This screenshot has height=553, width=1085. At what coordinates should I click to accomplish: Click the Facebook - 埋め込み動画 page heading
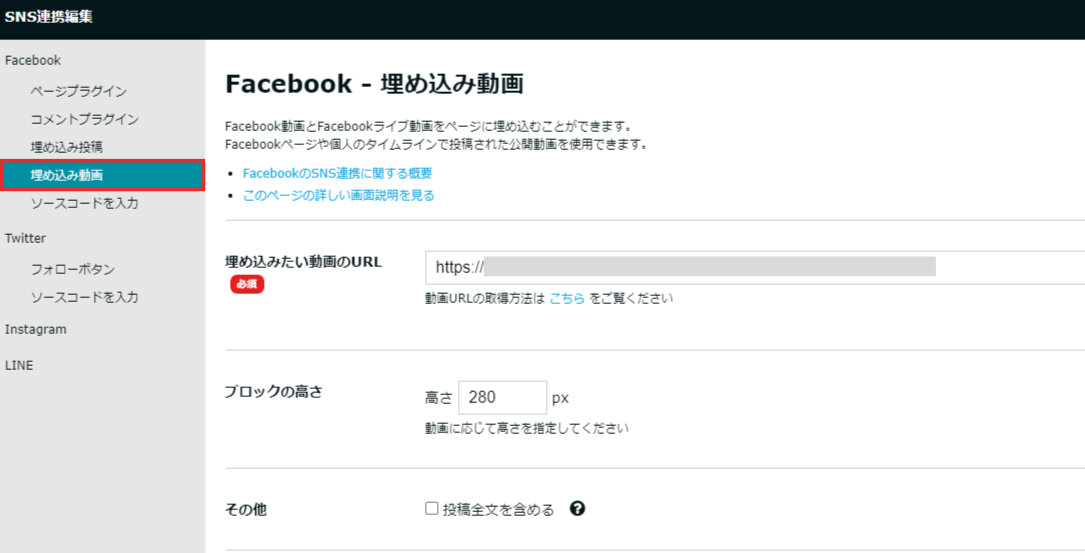tap(374, 84)
